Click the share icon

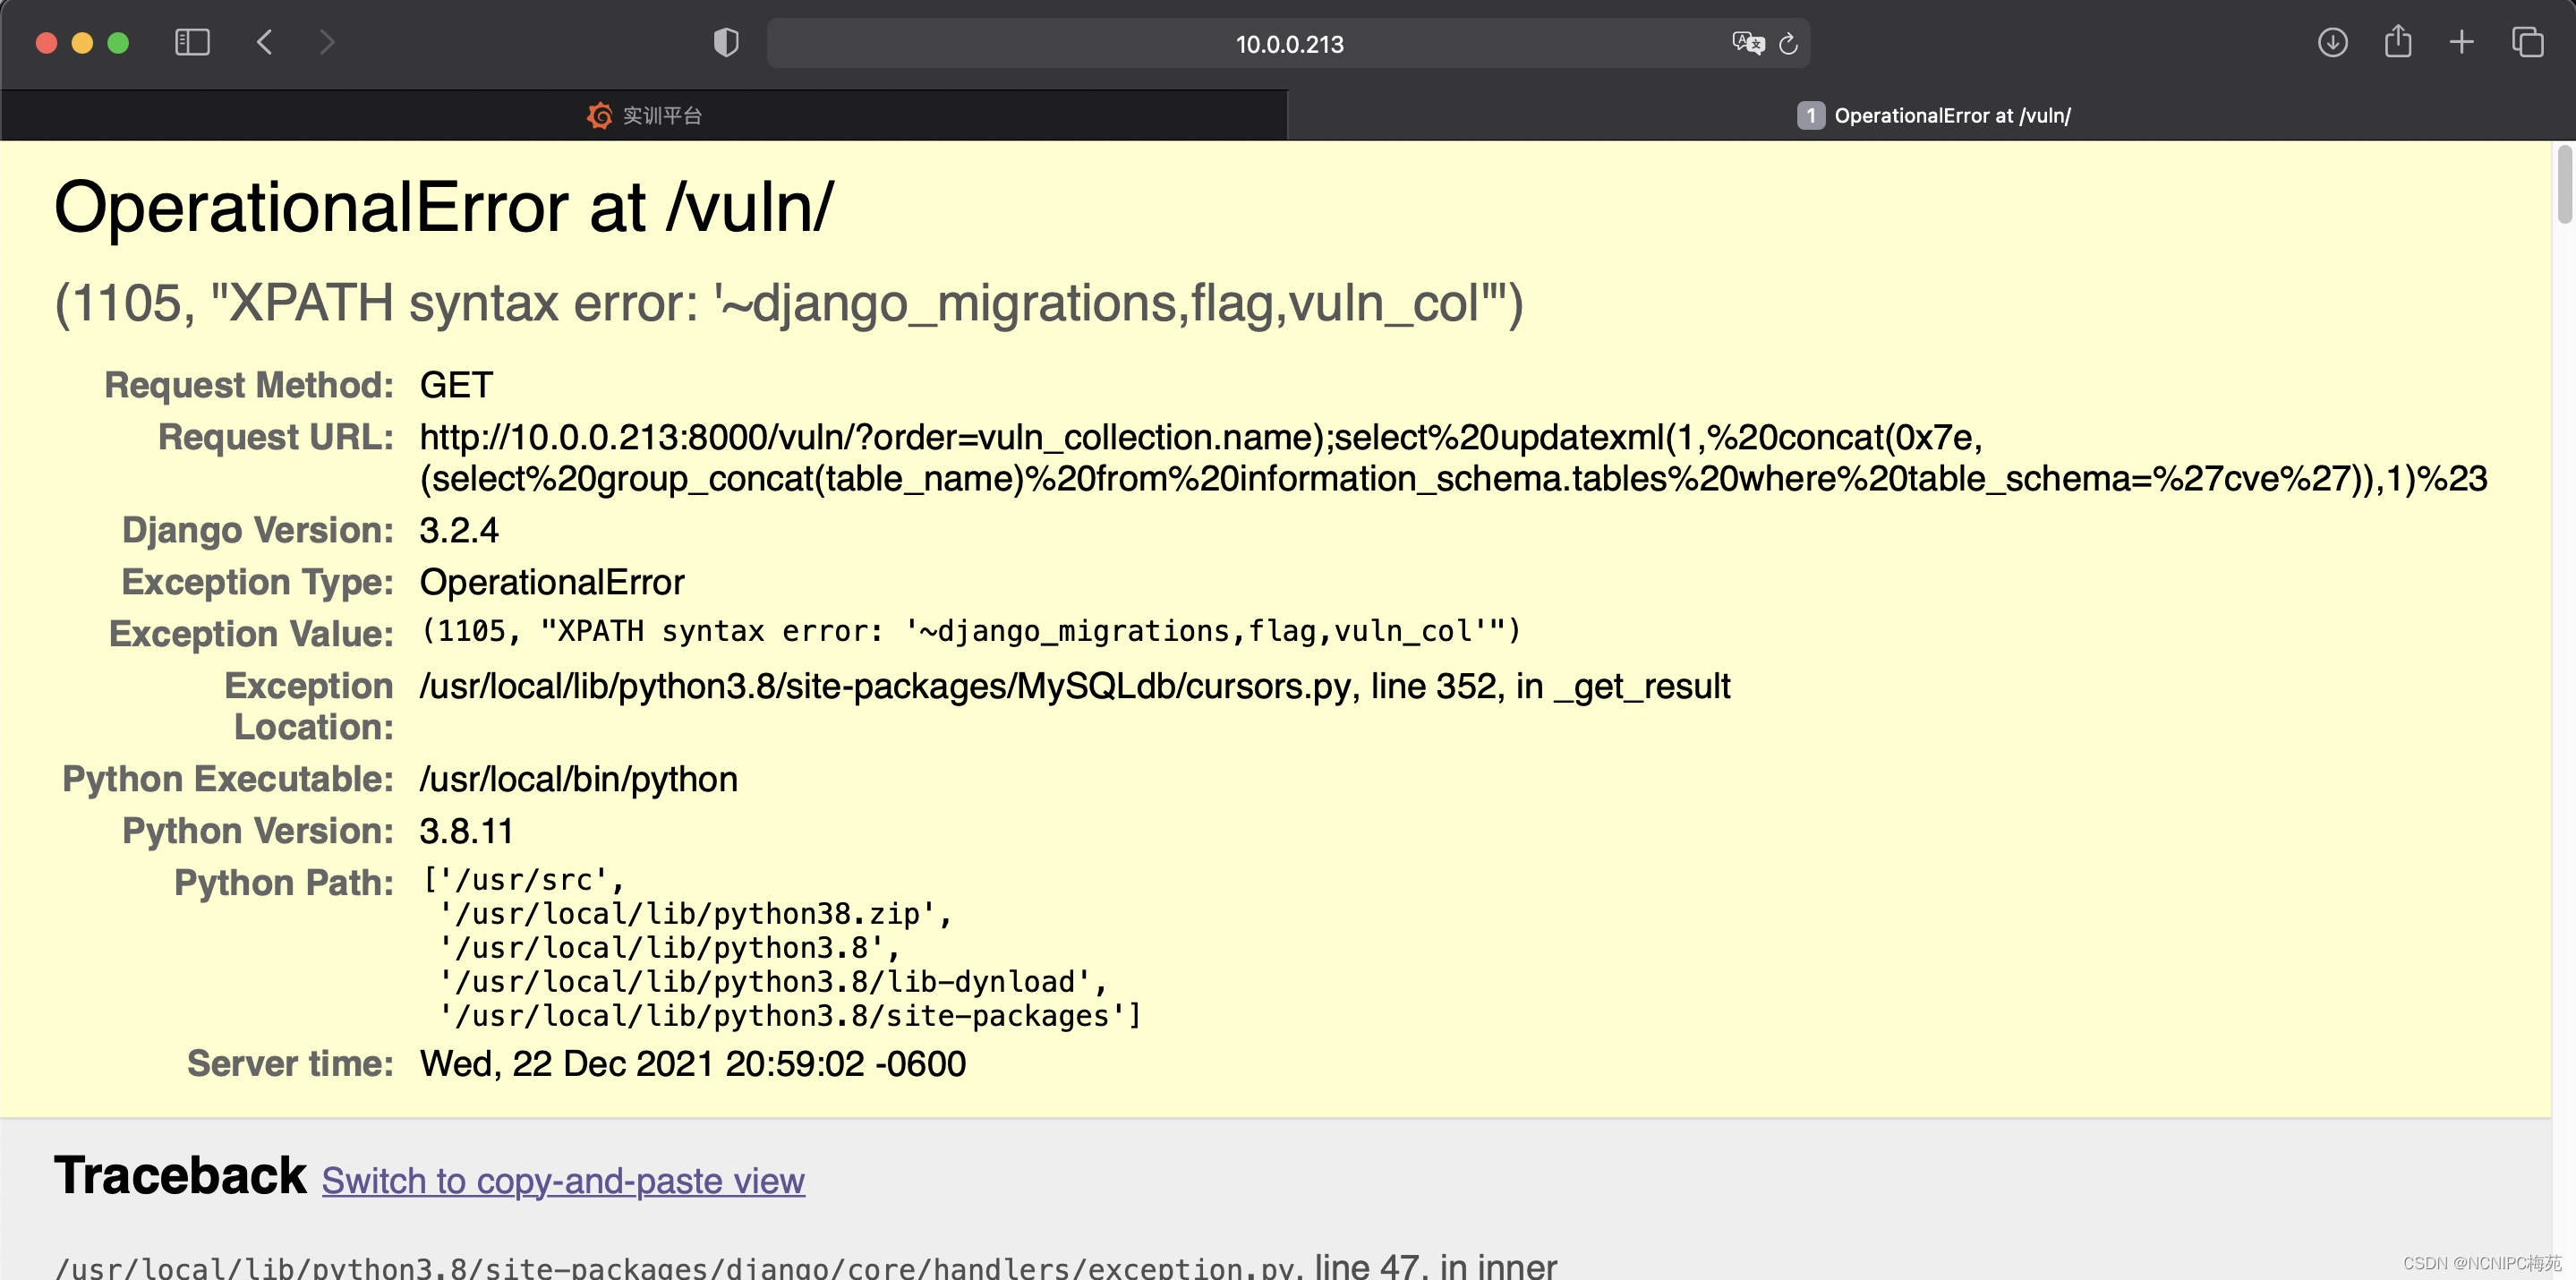(x=2398, y=41)
